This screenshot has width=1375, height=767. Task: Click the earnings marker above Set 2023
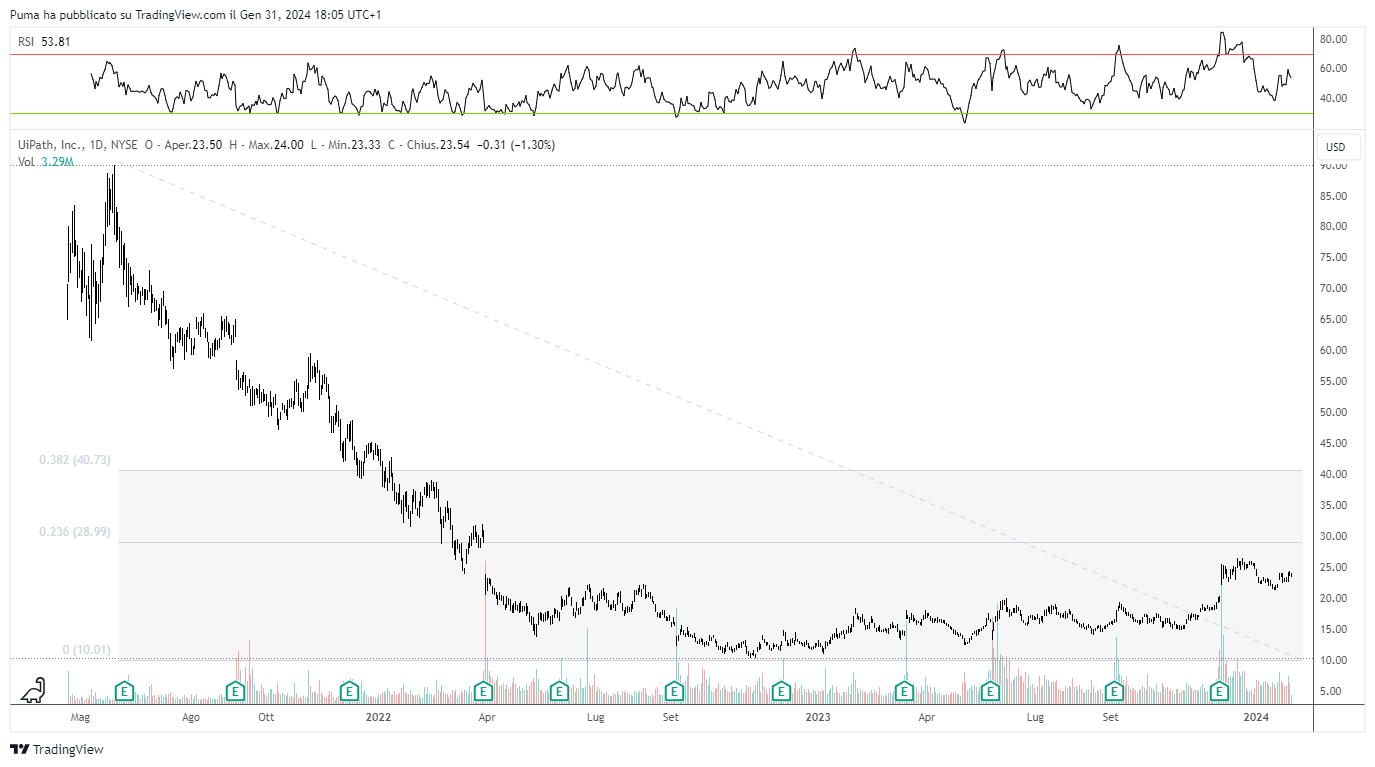coord(1114,691)
